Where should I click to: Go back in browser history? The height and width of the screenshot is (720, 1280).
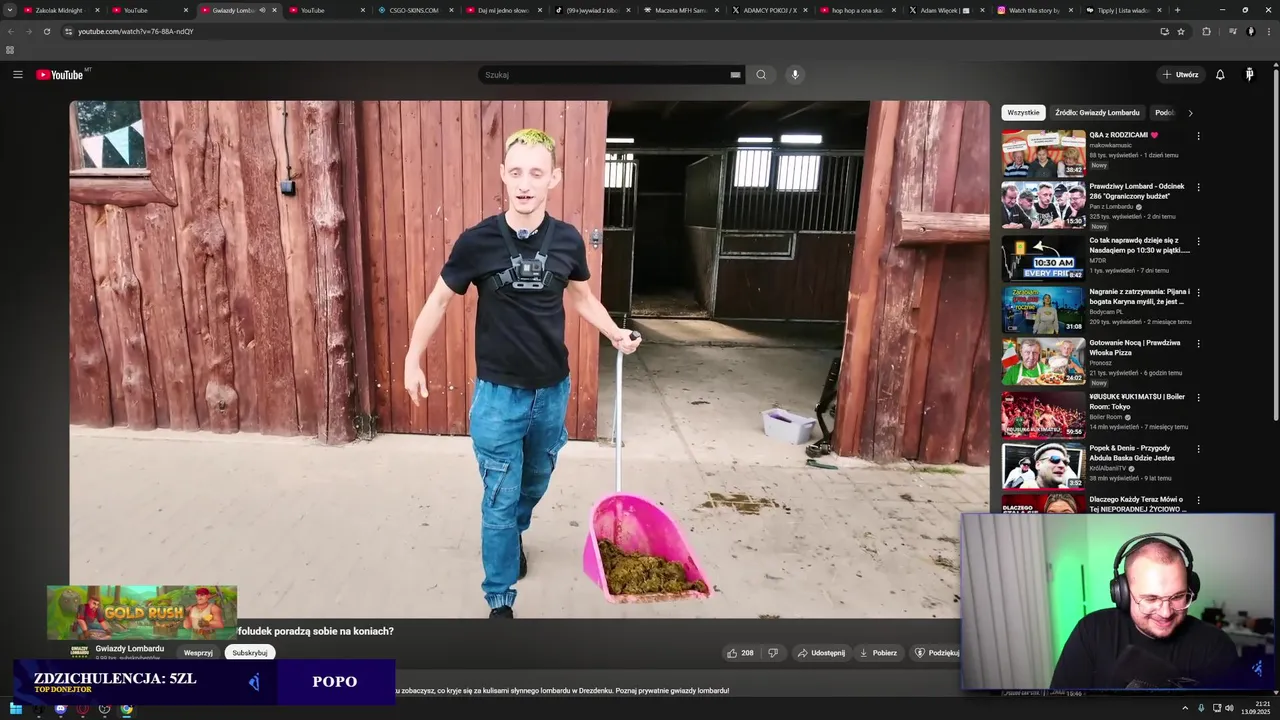pyautogui.click(x=10, y=31)
